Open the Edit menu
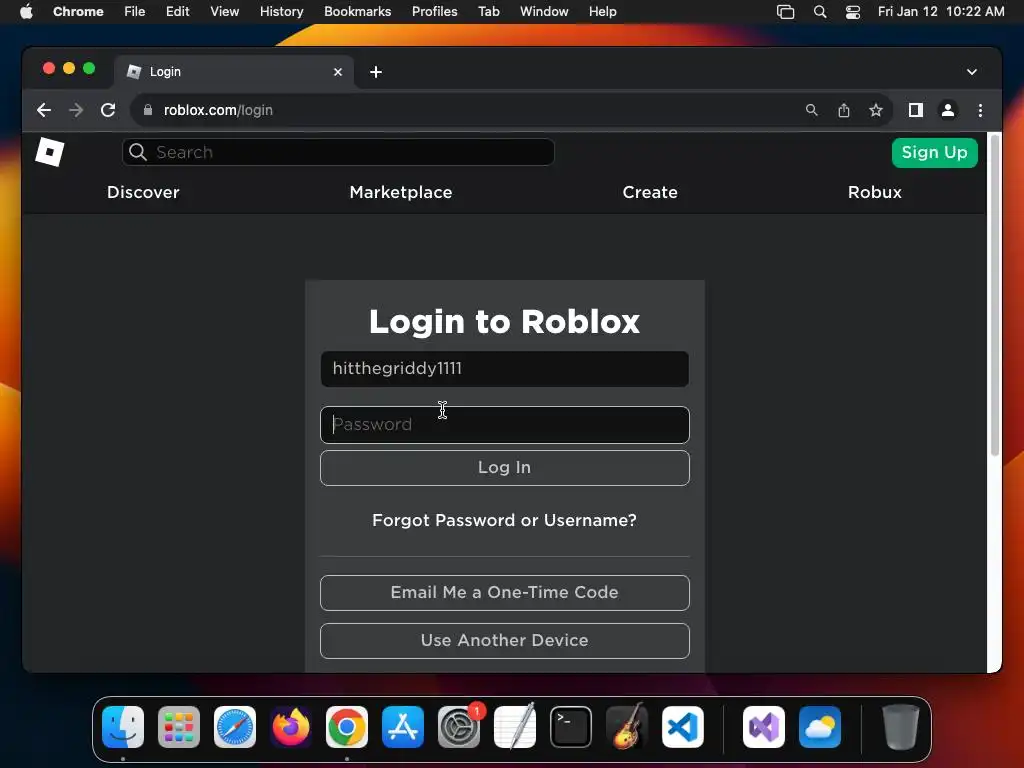This screenshot has height=768, width=1024. coord(177,11)
